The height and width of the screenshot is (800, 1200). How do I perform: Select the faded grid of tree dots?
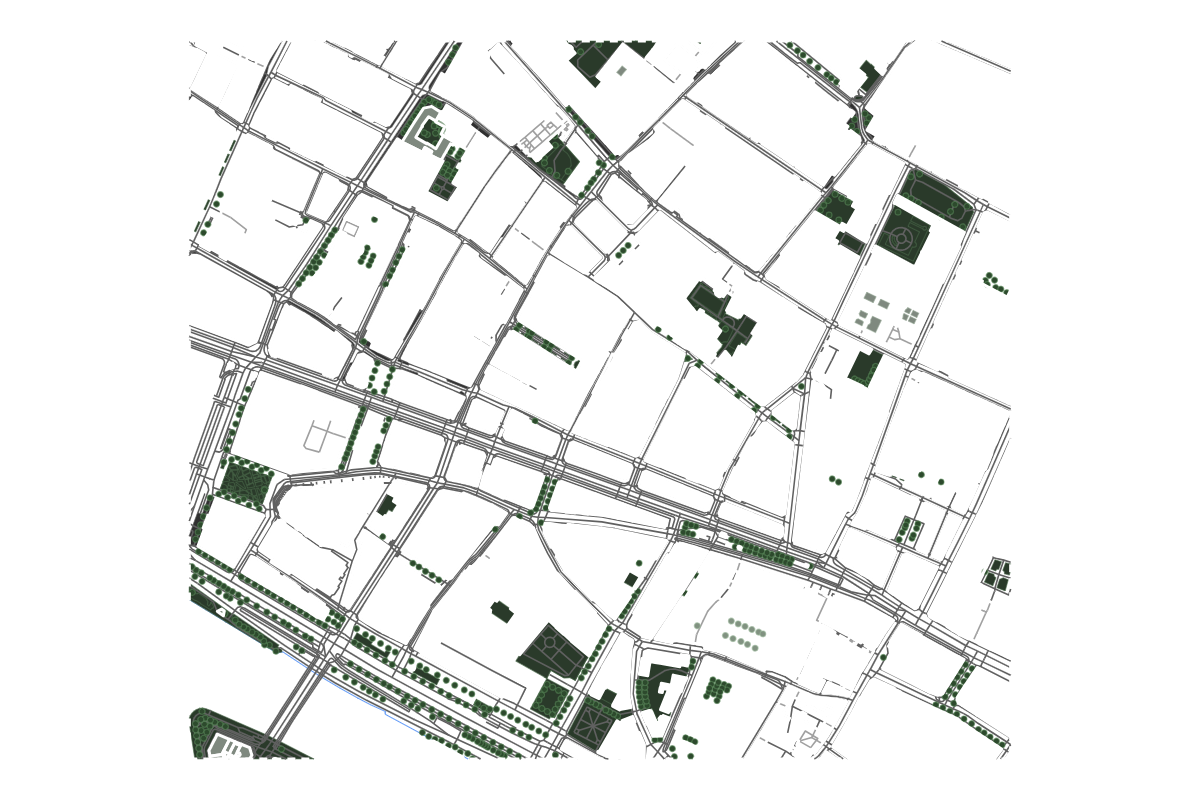tap(745, 634)
